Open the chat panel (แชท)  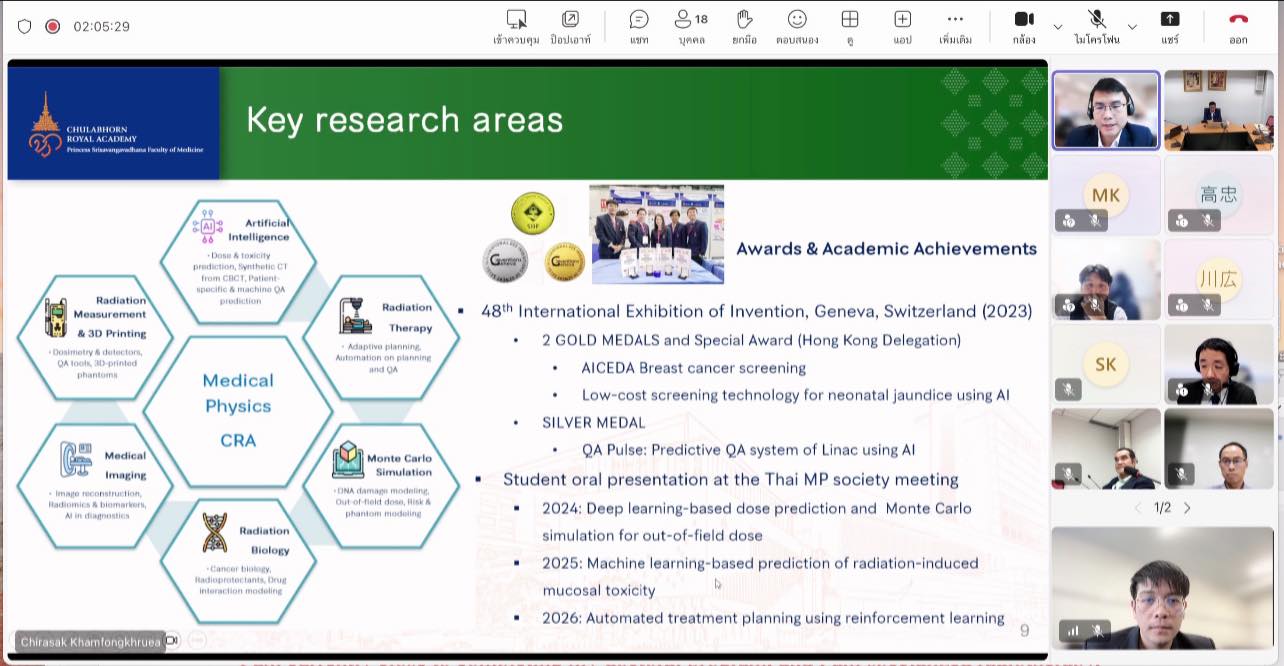(639, 26)
